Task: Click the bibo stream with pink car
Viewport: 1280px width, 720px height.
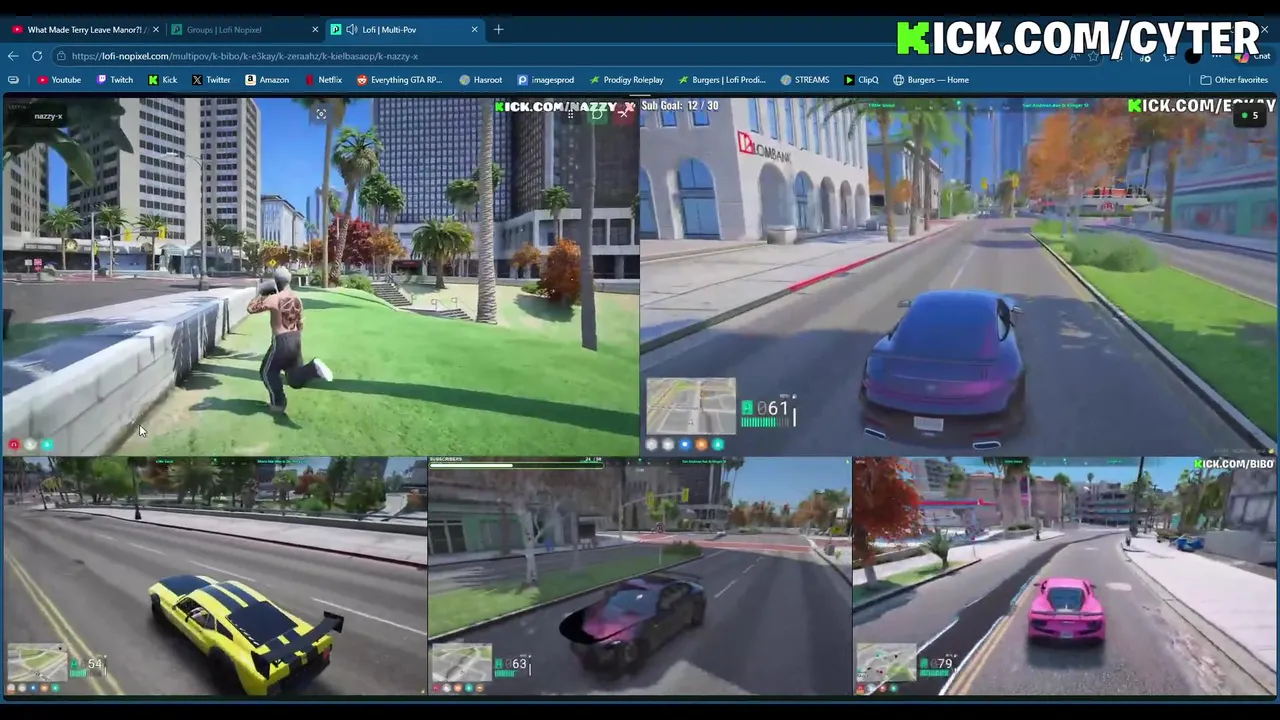Action: (1065, 576)
